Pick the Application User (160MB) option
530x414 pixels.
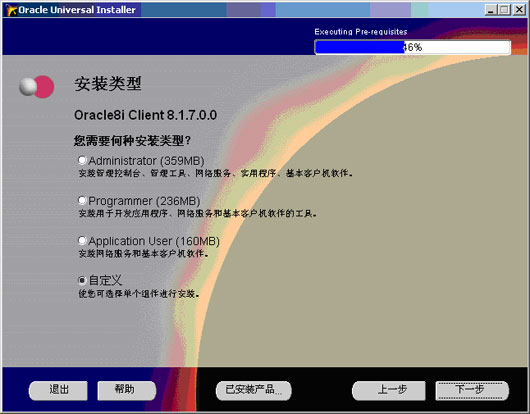(x=82, y=241)
